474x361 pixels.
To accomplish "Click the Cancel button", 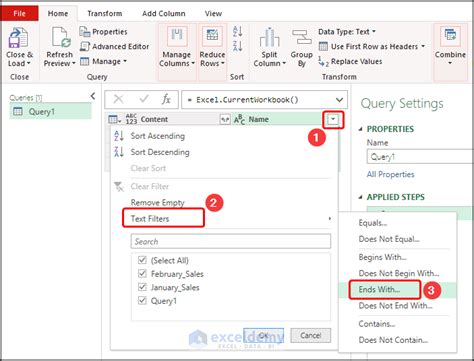I will pyautogui.click(x=311, y=335).
